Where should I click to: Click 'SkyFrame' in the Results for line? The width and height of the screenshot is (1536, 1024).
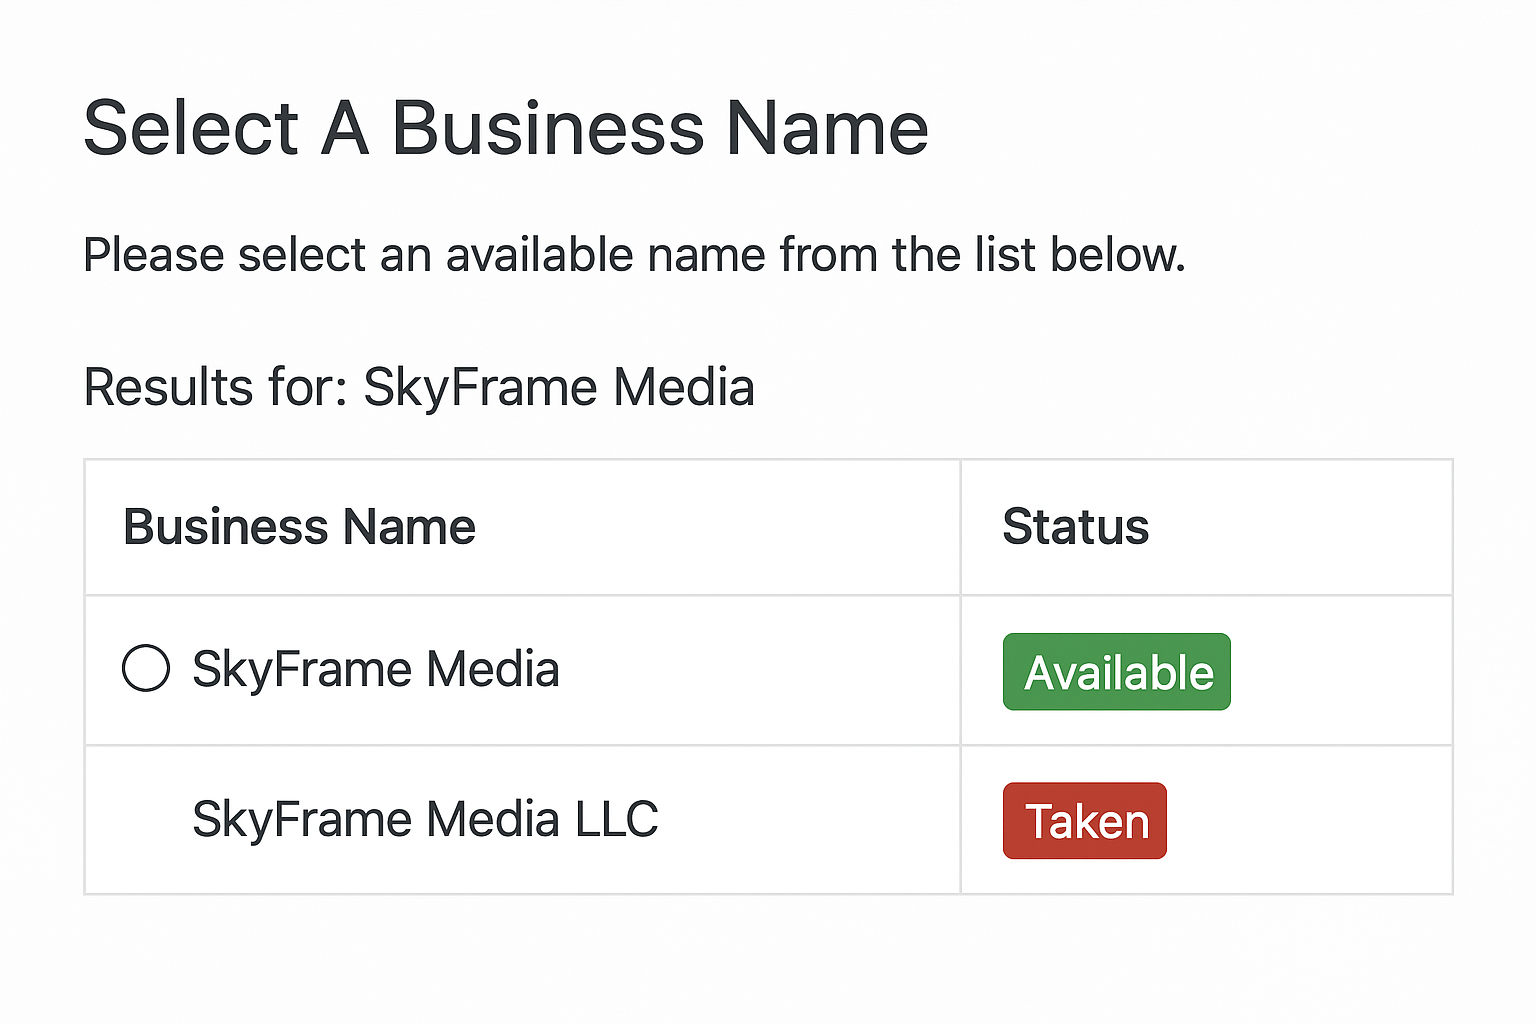[x=480, y=387]
